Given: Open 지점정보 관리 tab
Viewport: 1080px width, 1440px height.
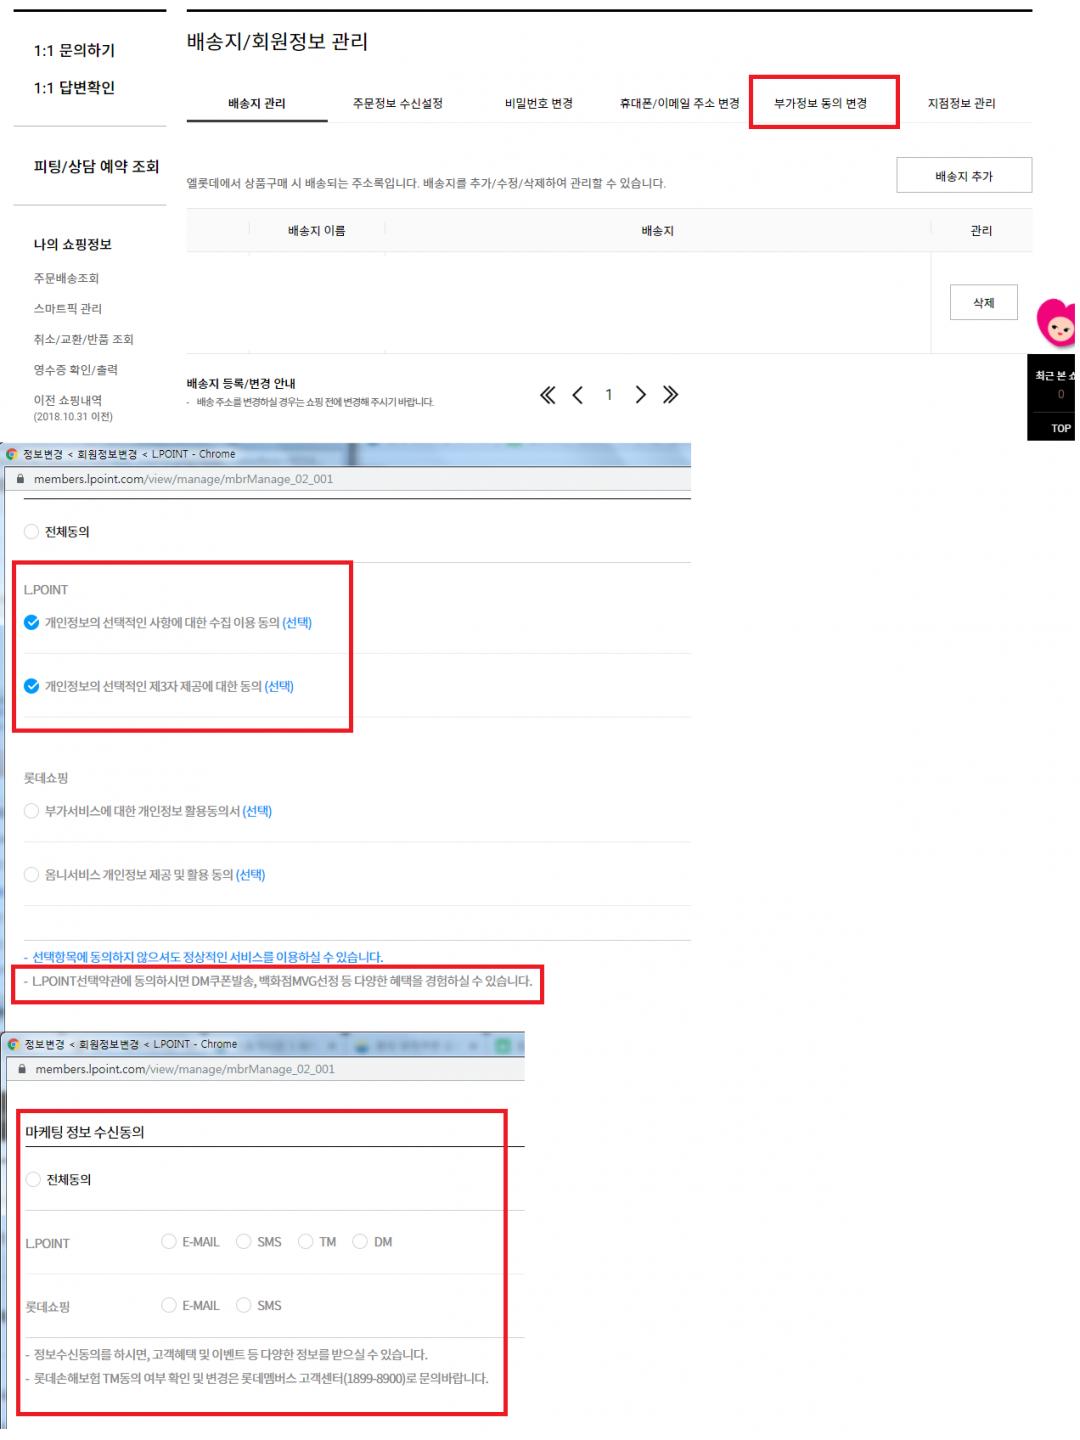Looking at the screenshot, I should coord(961,103).
